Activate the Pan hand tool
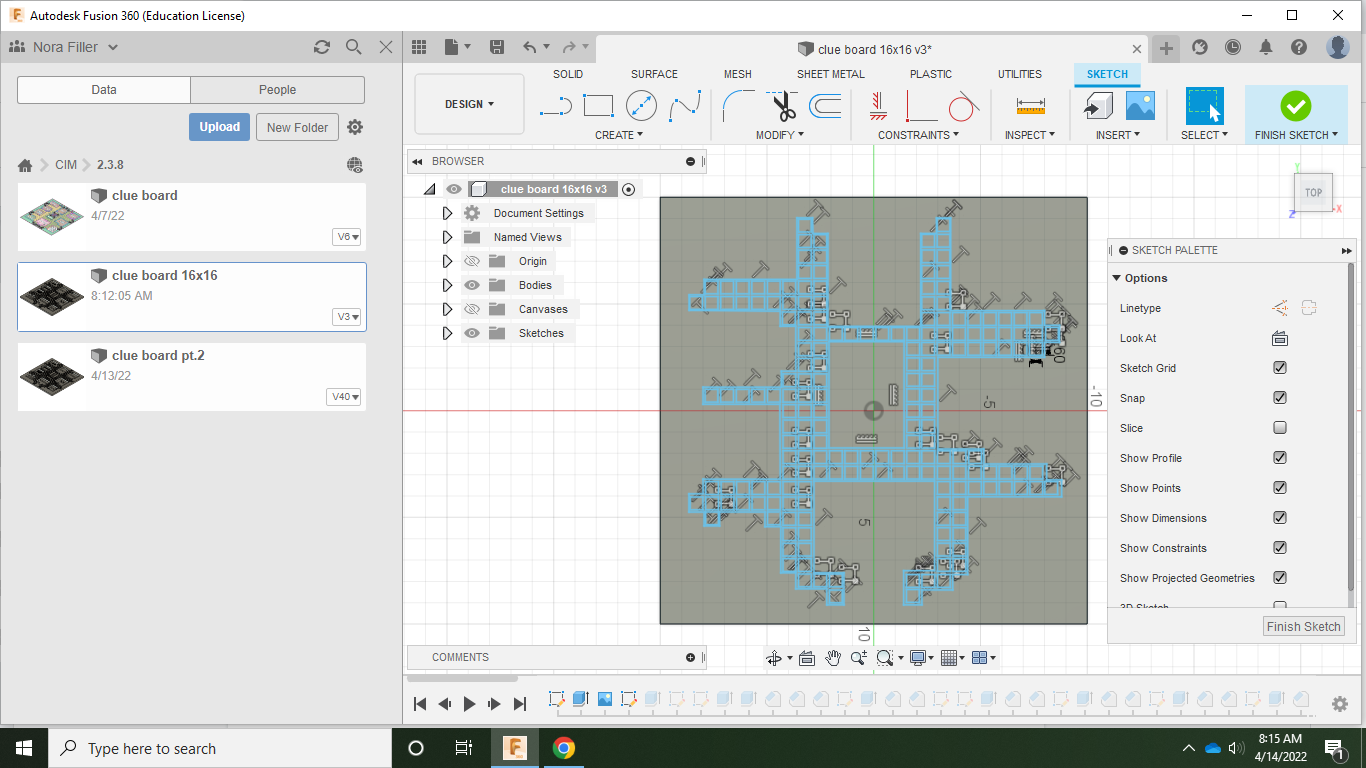This screenshot has height=768, width=1366. pyautogui.click(x=833, y=658)
